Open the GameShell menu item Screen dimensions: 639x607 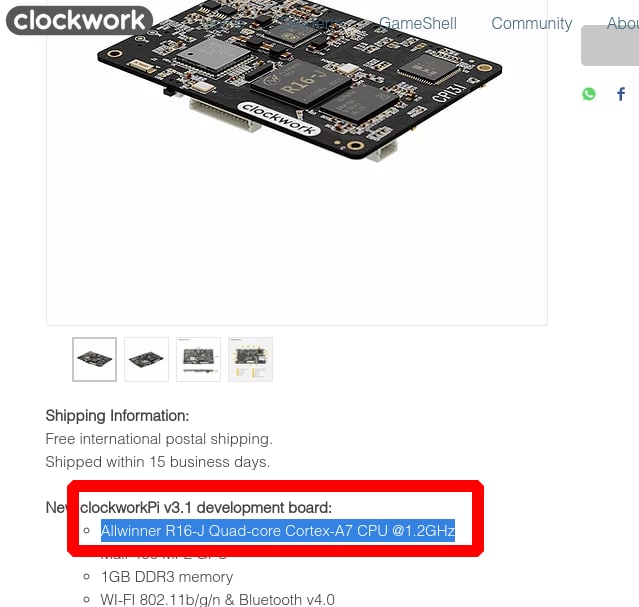tap(418, 24)
